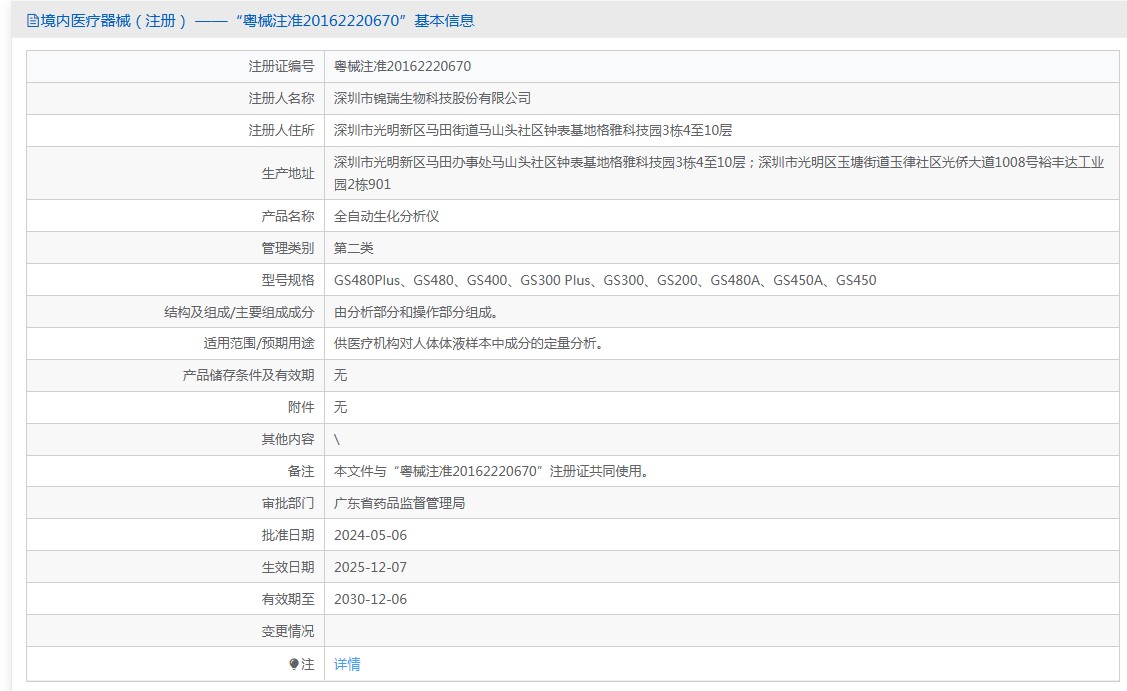Select the registration number 粤械注准20162220670 value
Viewport: 1127px width, 691px height.
pyautogui.click(x=402, y=67)
